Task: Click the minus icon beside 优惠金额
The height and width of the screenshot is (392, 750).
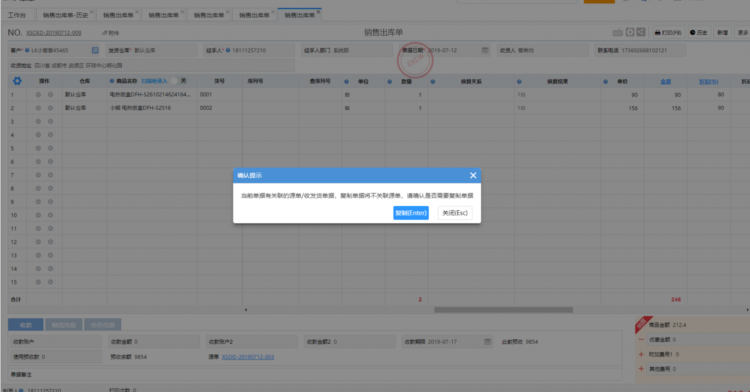Action: (x=641, y=339)
